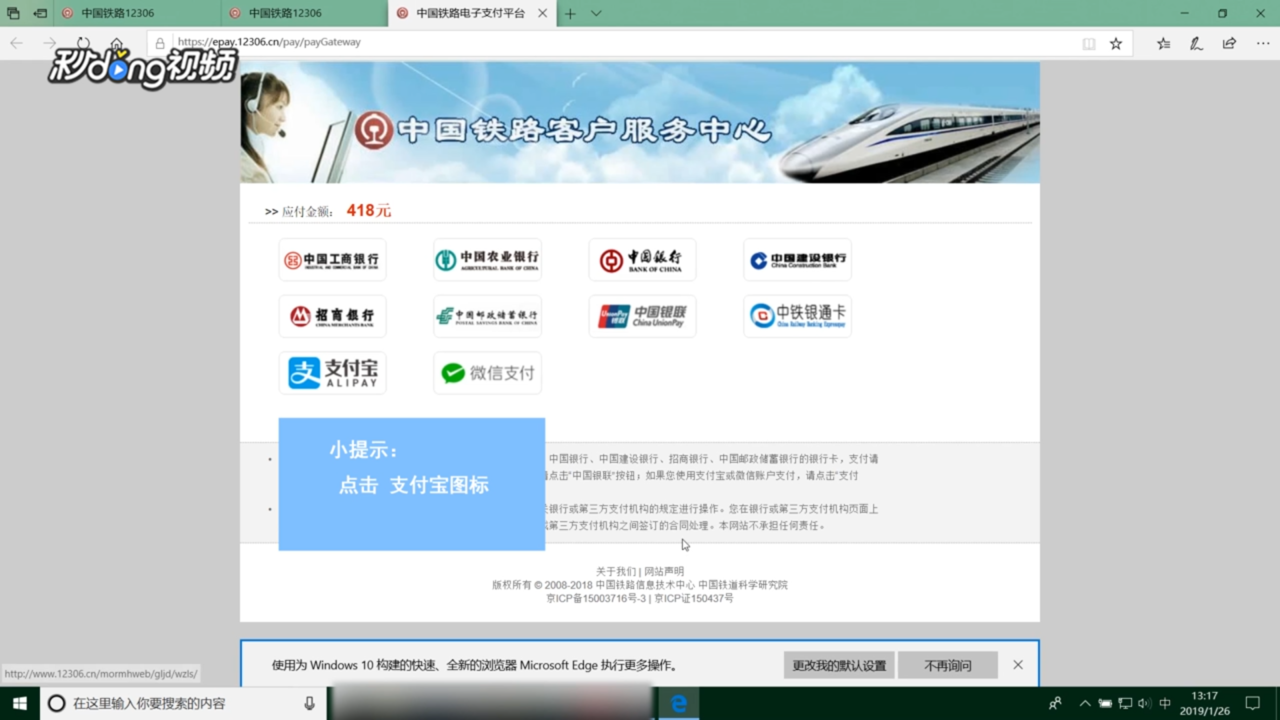Open the 关于我们 footer link
Viewport: 1280px width, 720px height.
(615, 571)
